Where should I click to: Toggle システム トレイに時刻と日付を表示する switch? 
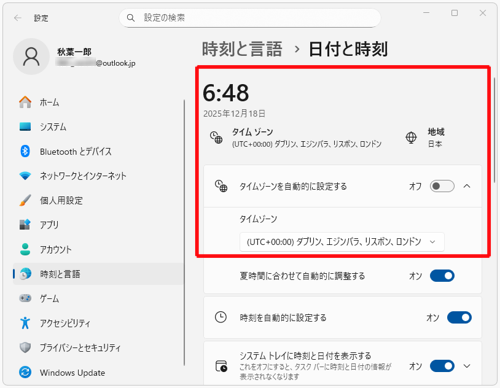point(442,366)
